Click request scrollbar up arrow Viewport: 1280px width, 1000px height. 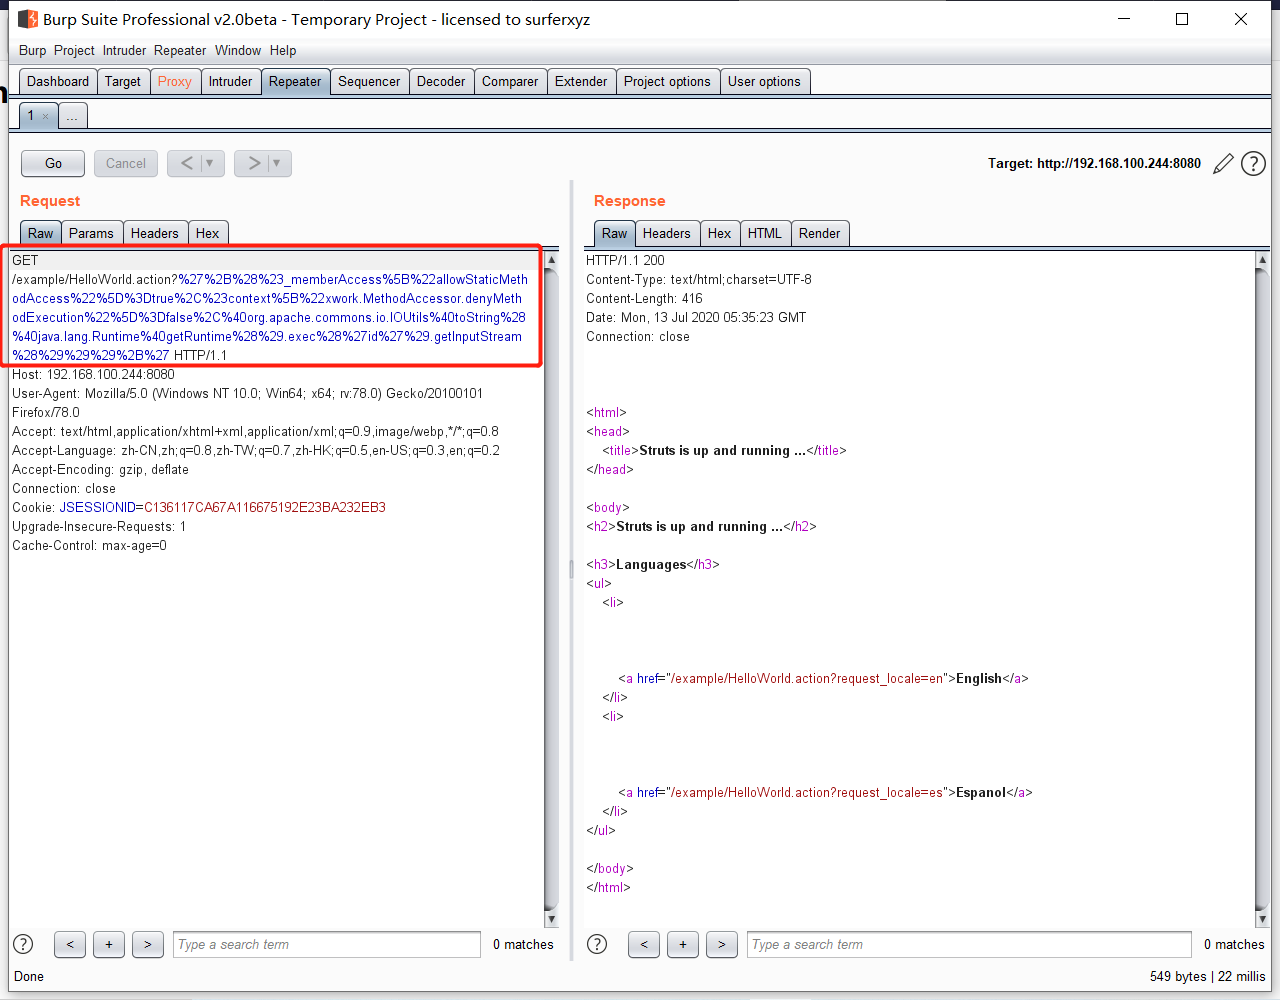click(x=551, y=260)
